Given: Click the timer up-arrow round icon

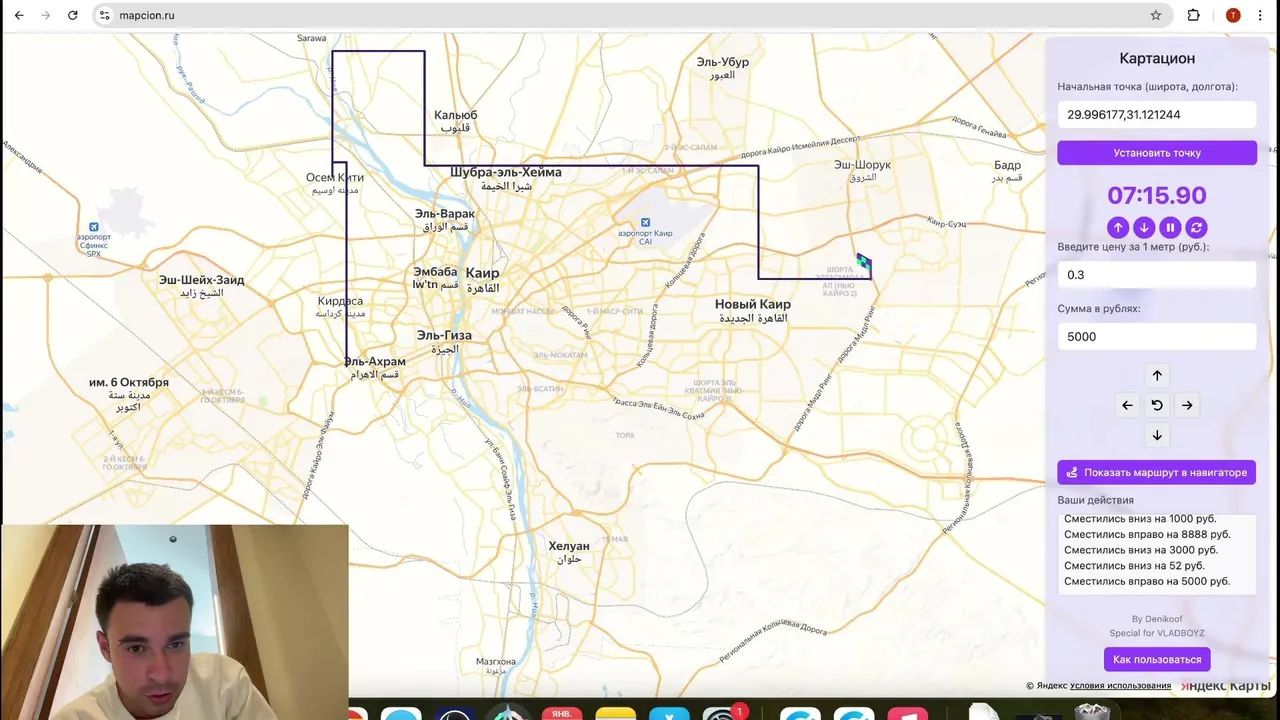Looking at the screenshot, I should point(1119,227).
